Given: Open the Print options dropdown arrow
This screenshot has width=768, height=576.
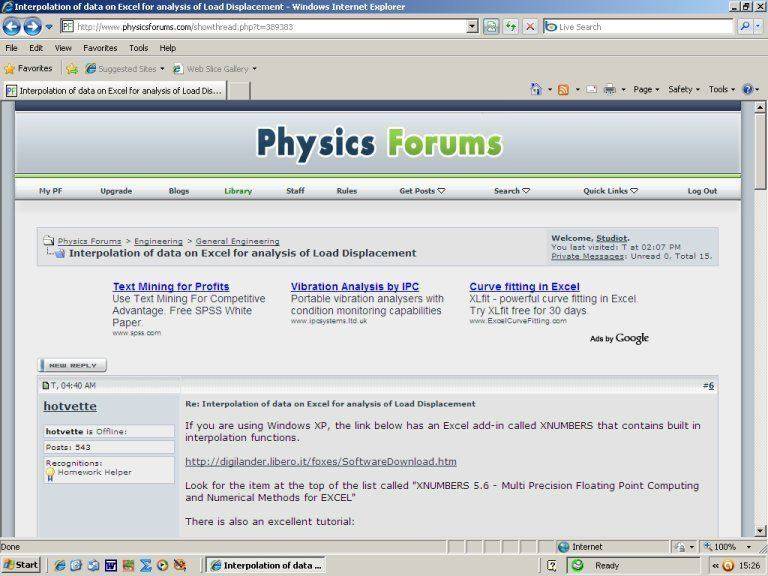Looking at the screenshot, I should [624, 90].
